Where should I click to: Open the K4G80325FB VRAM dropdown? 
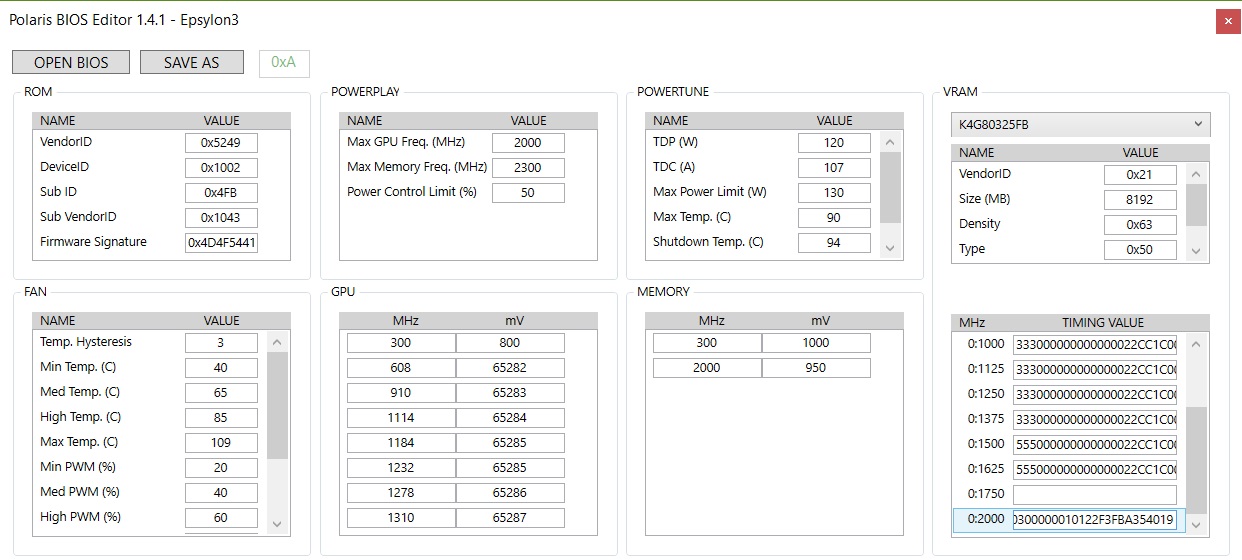(1080, 125)
